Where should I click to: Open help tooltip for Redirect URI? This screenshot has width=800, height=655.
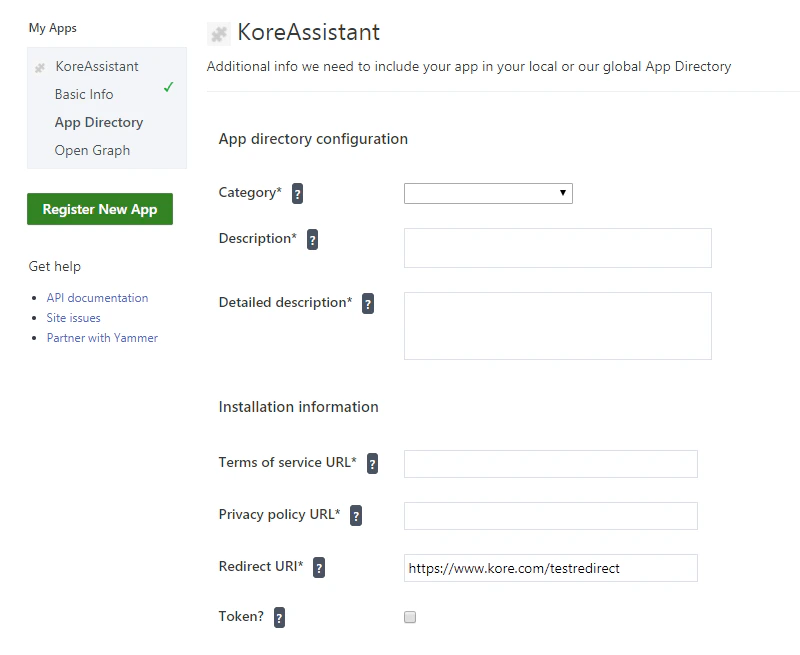pos(318,567)
